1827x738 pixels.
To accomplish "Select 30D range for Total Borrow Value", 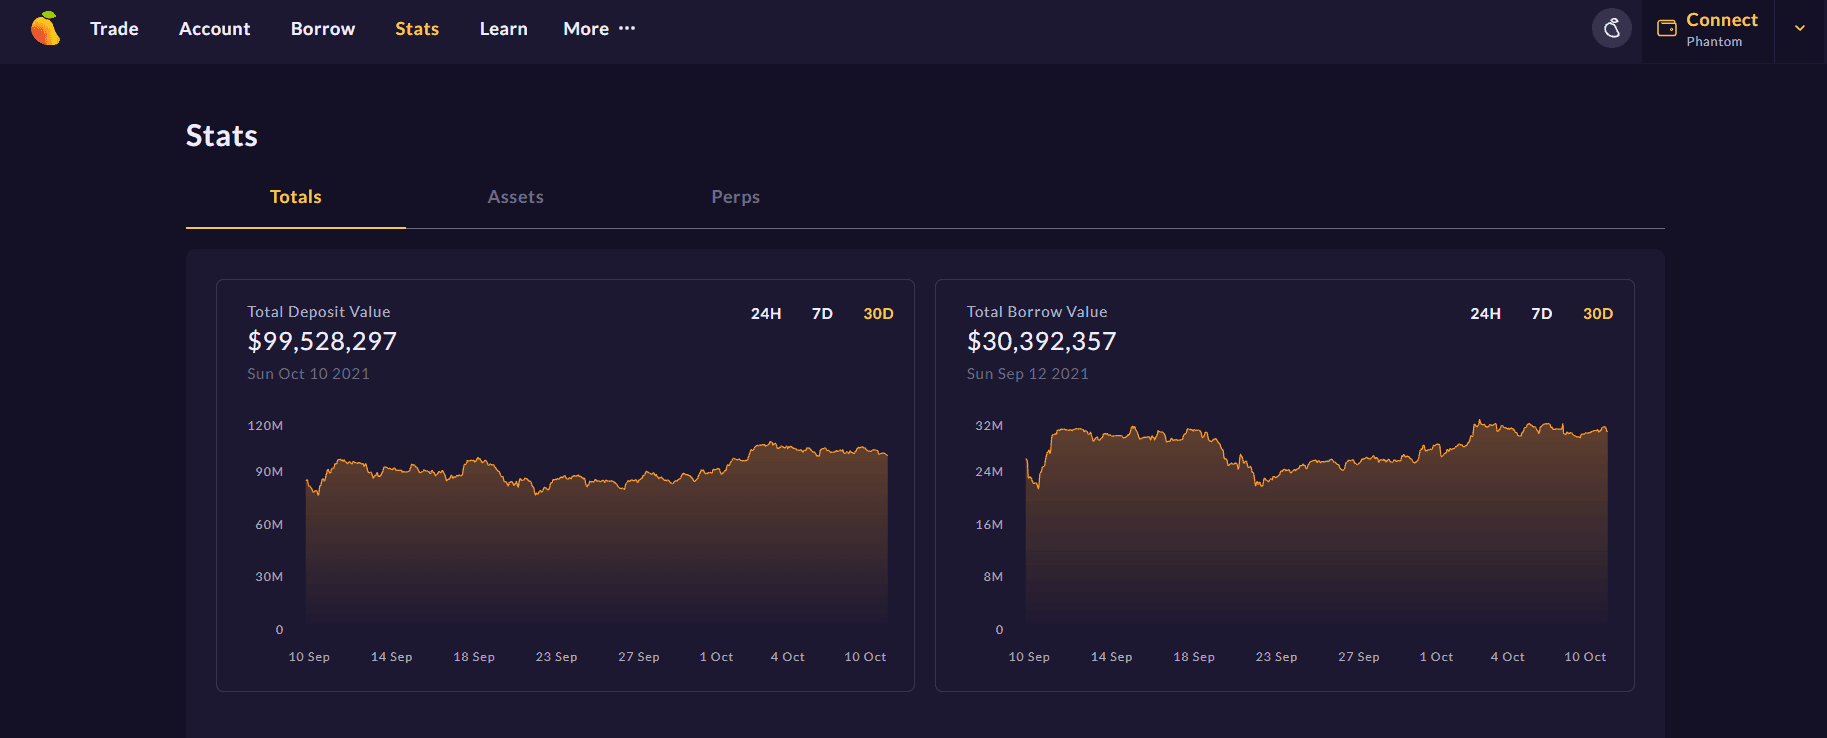I will 1598,314.
